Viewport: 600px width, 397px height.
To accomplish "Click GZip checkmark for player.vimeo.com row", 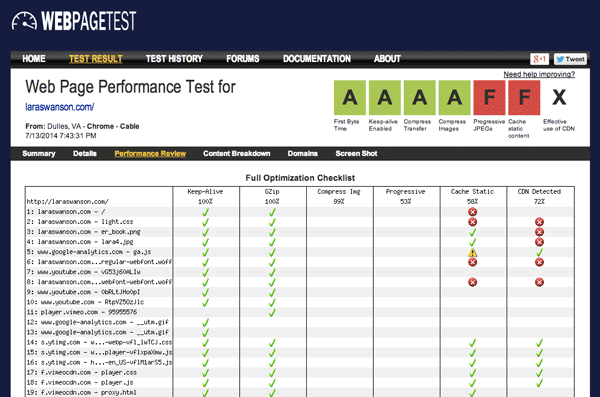I will pos(272,312).
